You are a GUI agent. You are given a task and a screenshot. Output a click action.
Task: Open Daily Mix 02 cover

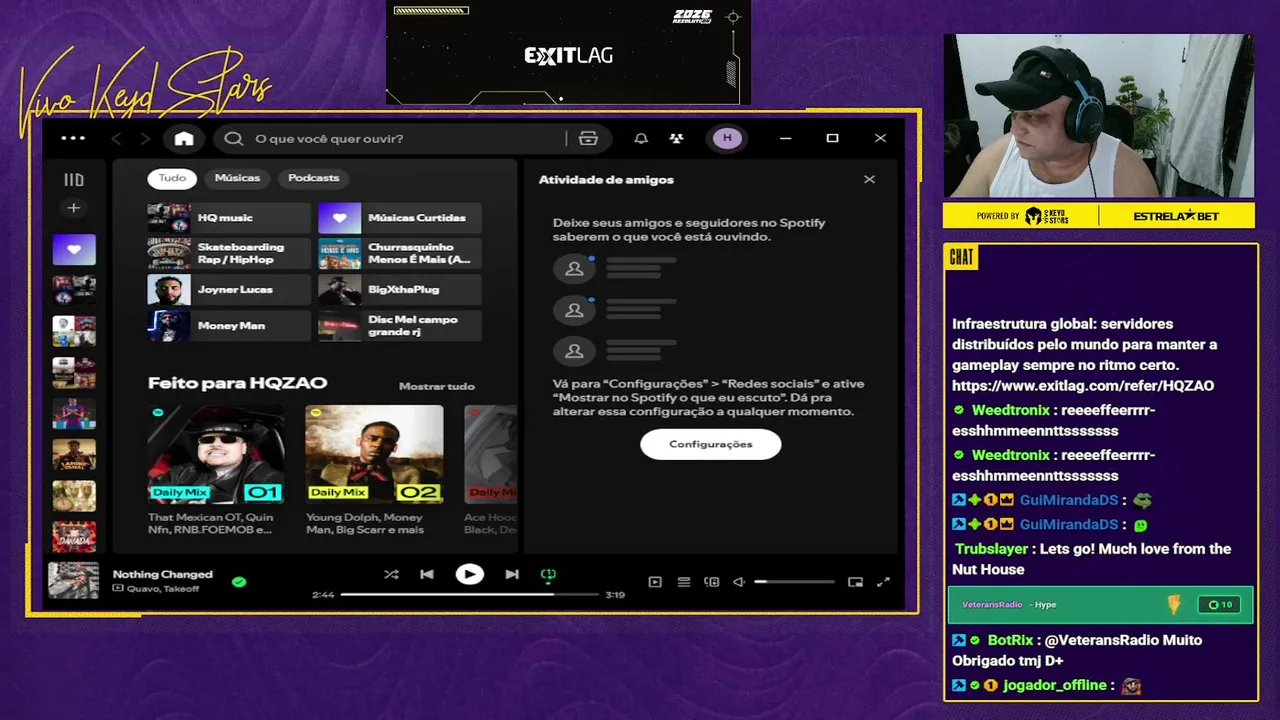tap(374, 454)
